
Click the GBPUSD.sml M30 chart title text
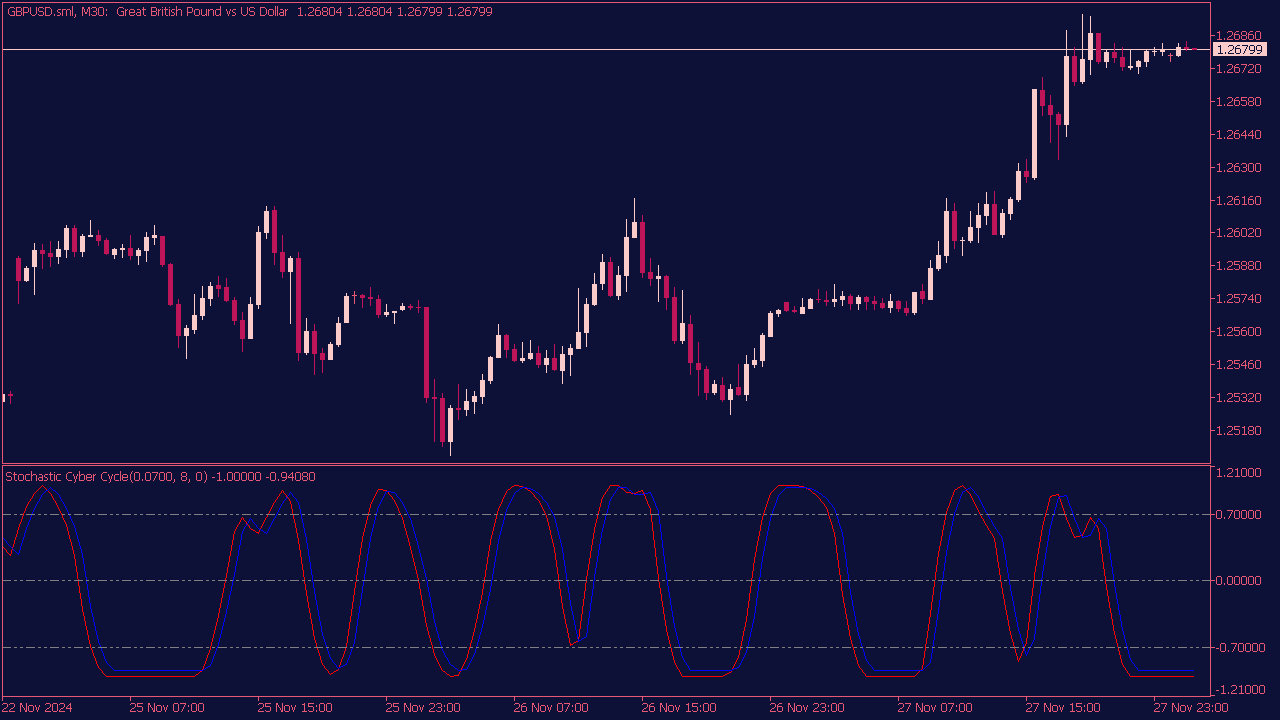point(249,11)
